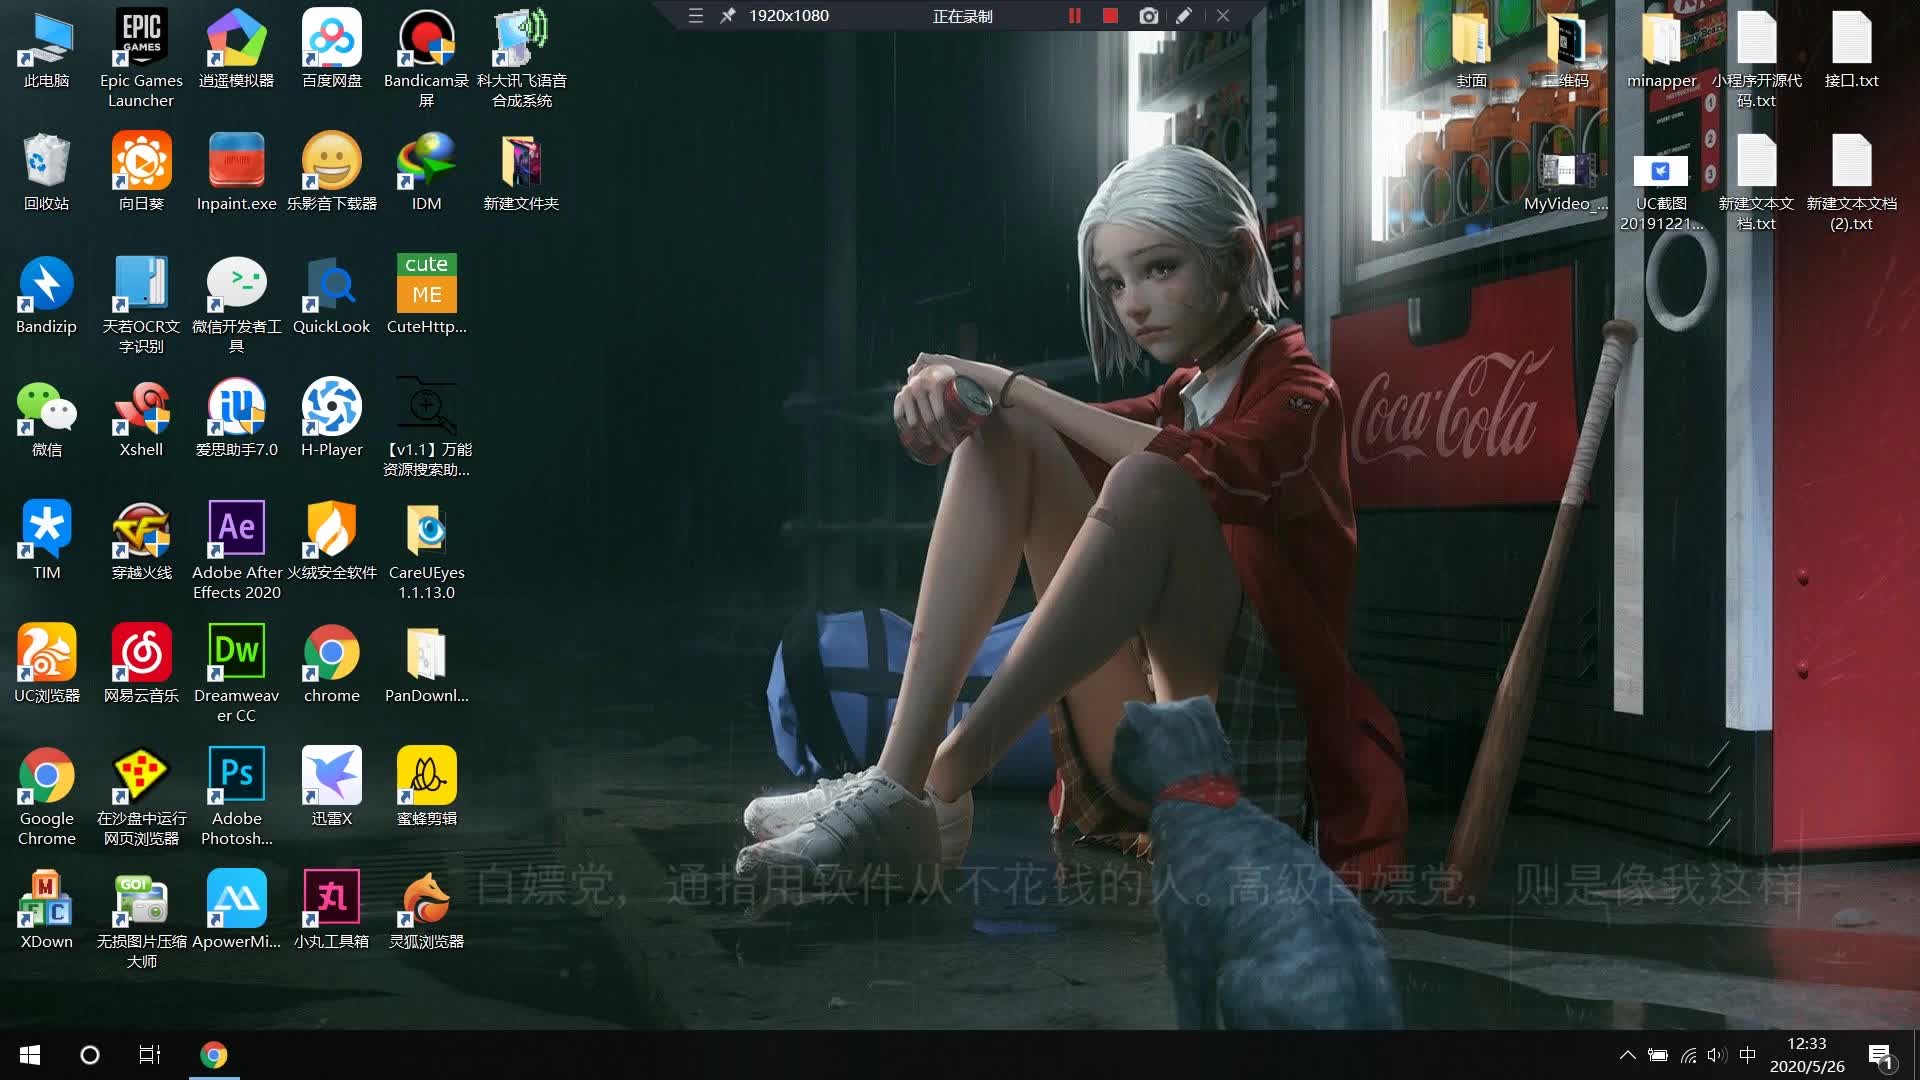Toggle the pin on the recorder bar
Screen dimensions: 1920x1080
click(x=728, y=16)
